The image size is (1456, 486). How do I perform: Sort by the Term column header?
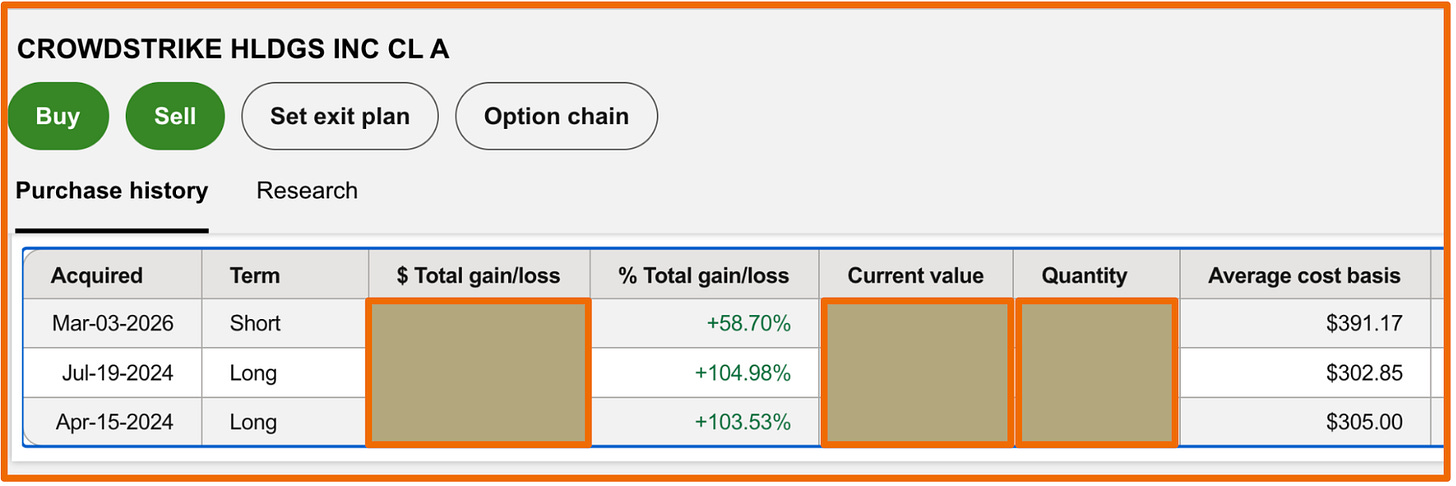pos(255,276)
